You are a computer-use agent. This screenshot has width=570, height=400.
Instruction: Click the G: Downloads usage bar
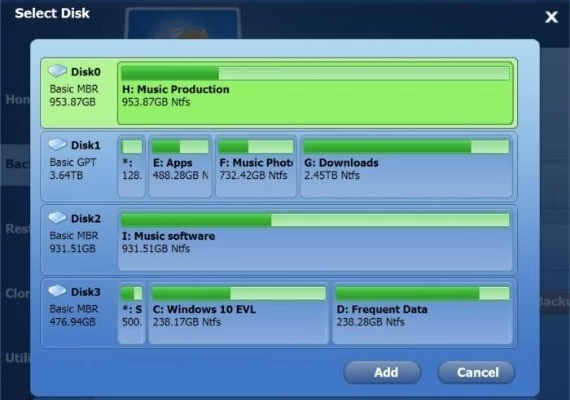(x=406, y=147)
